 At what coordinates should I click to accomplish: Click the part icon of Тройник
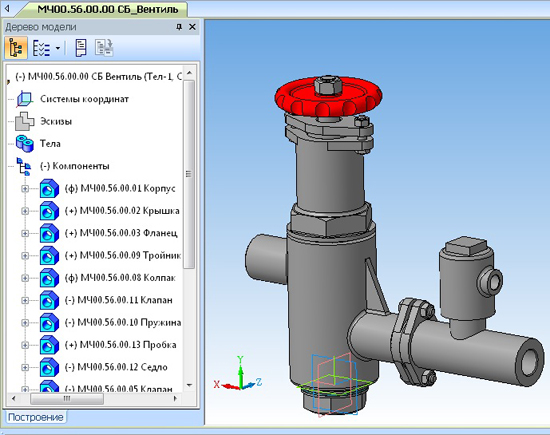[49, 256]
